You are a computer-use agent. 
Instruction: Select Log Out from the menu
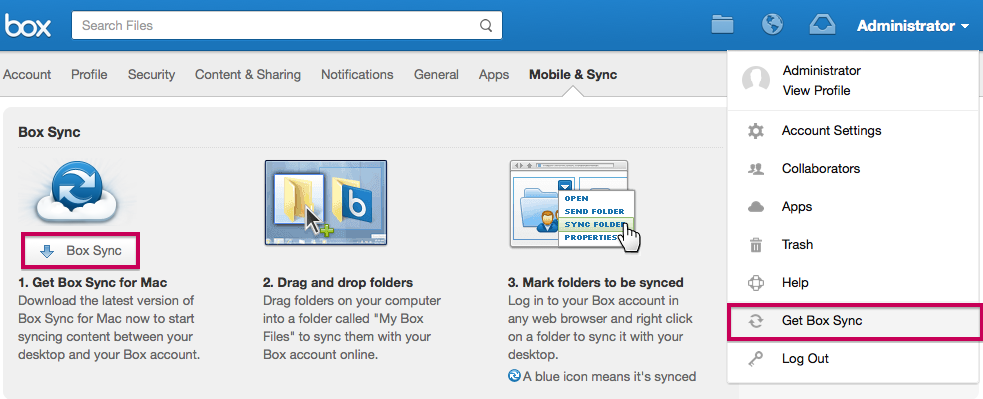[853, 359]
